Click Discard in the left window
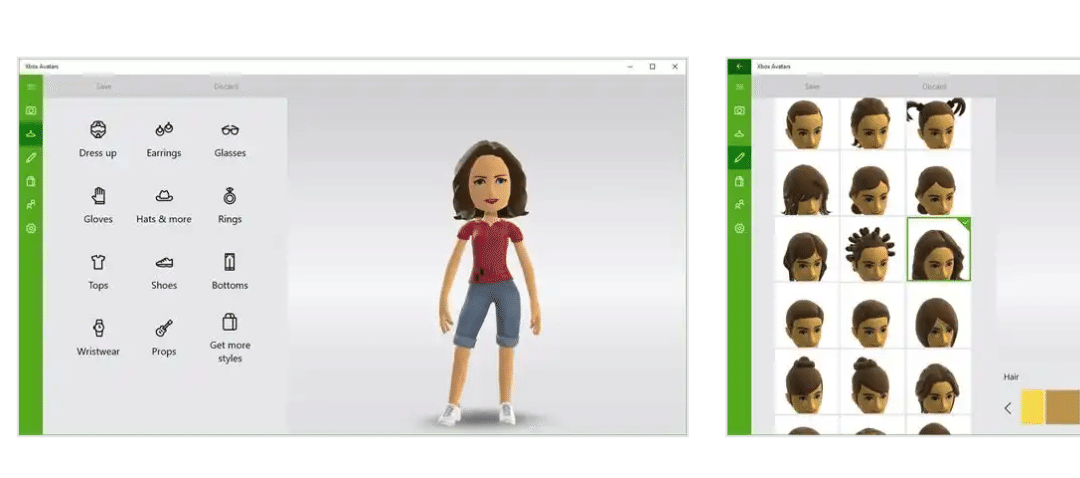The height and width of the screenshot is (478, 1080). tap(226, 87)
